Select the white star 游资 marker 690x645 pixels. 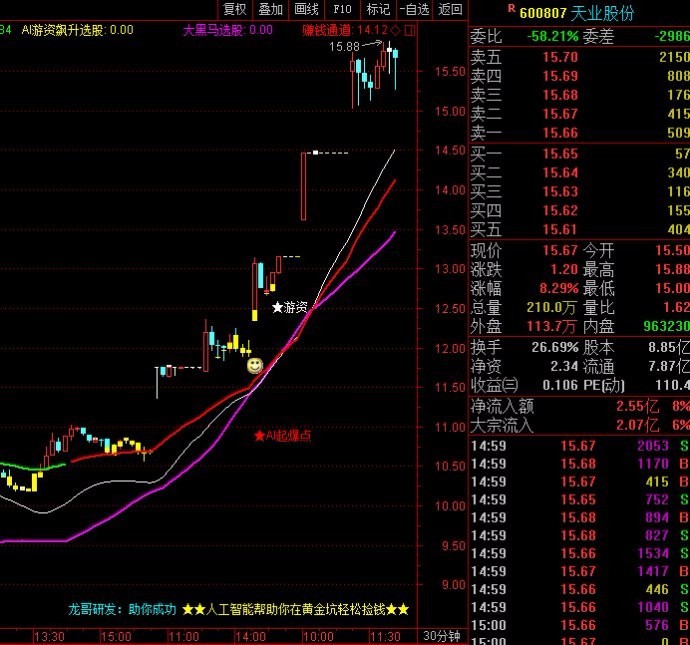(290, 307)
